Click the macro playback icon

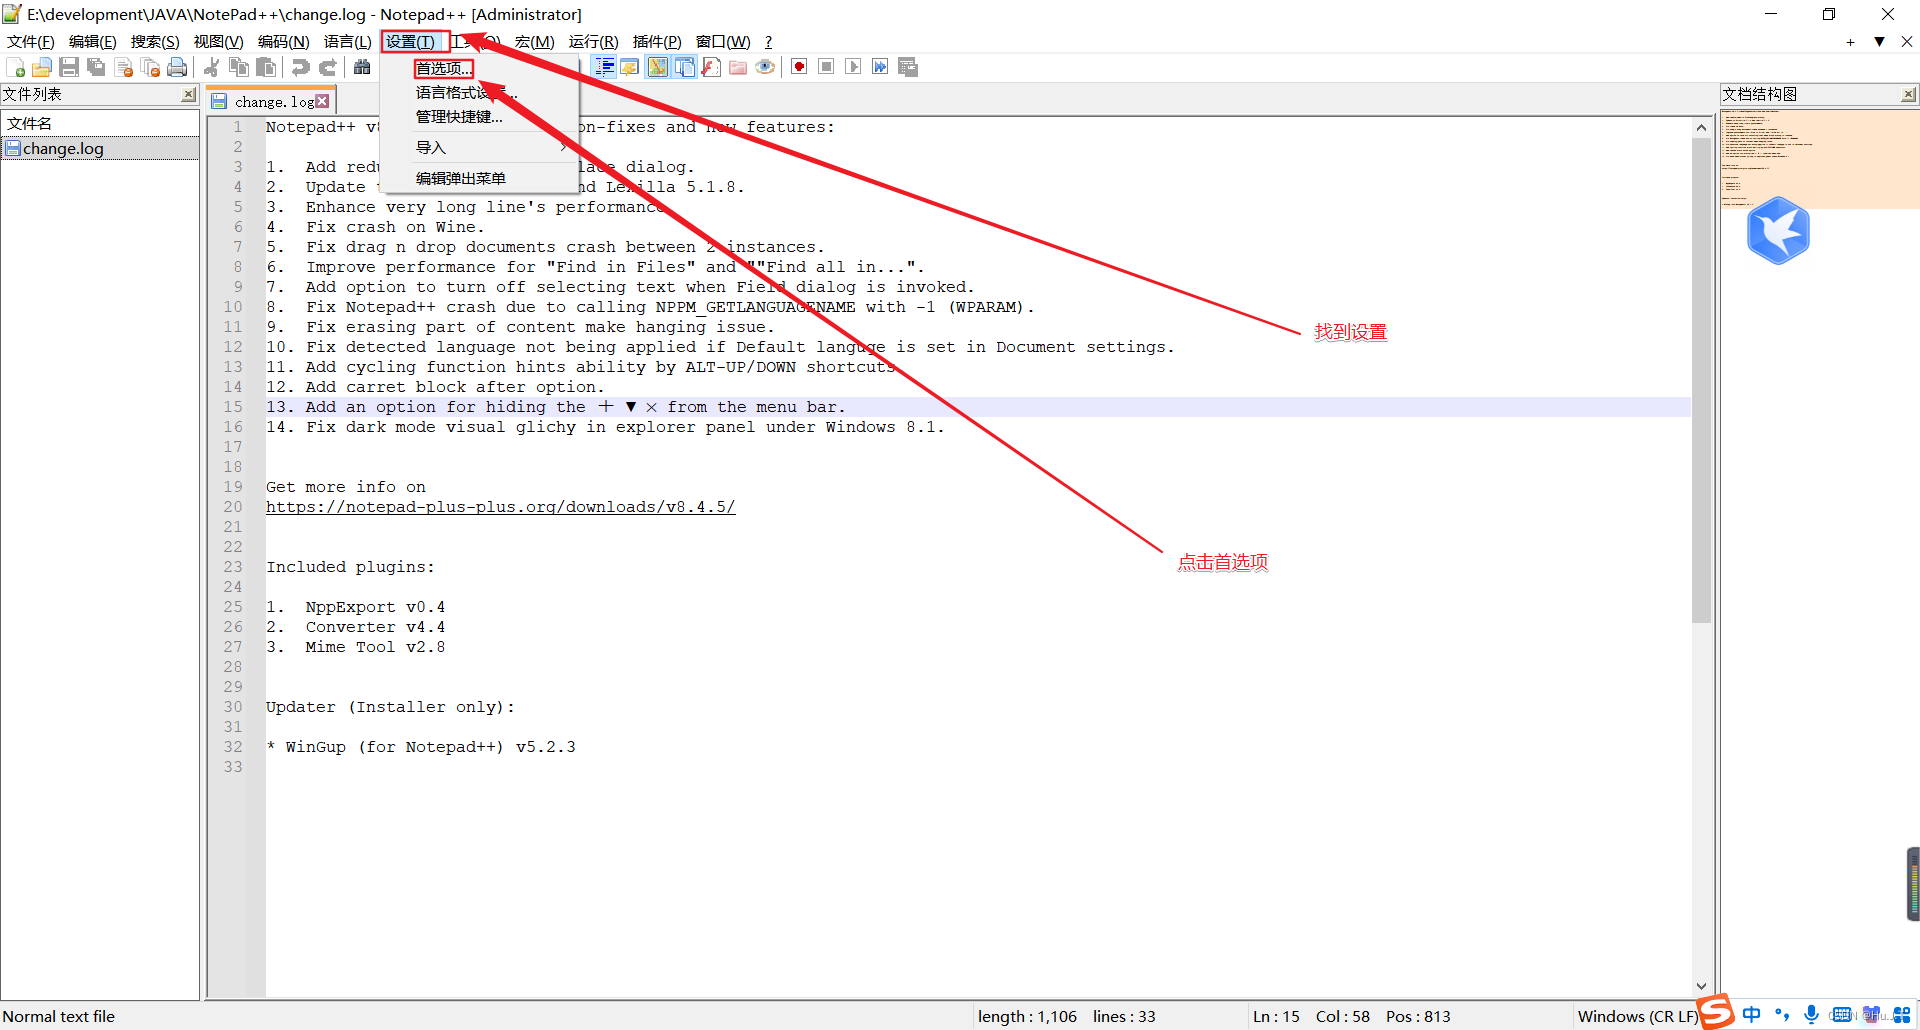click(853, 67)
